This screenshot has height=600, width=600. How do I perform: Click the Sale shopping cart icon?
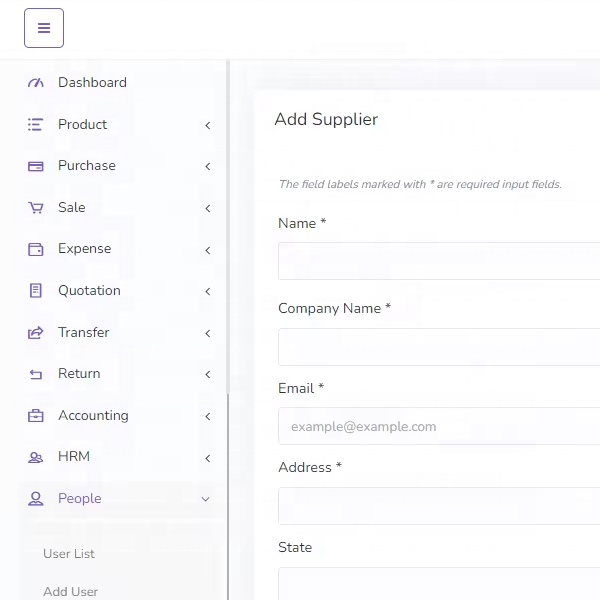point(36,208)
